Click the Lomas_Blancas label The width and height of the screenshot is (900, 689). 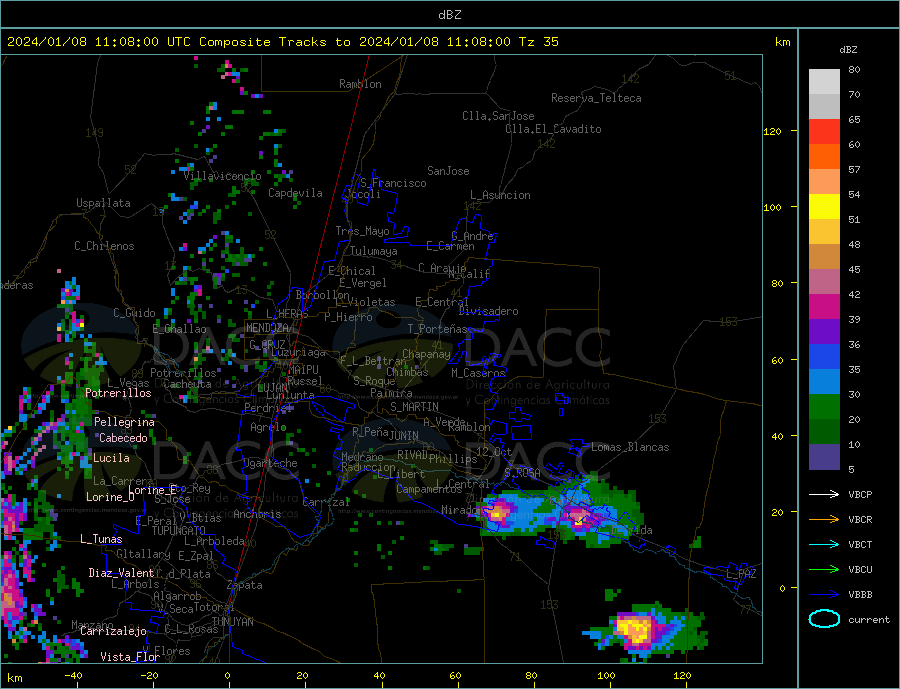coord(630,447)
